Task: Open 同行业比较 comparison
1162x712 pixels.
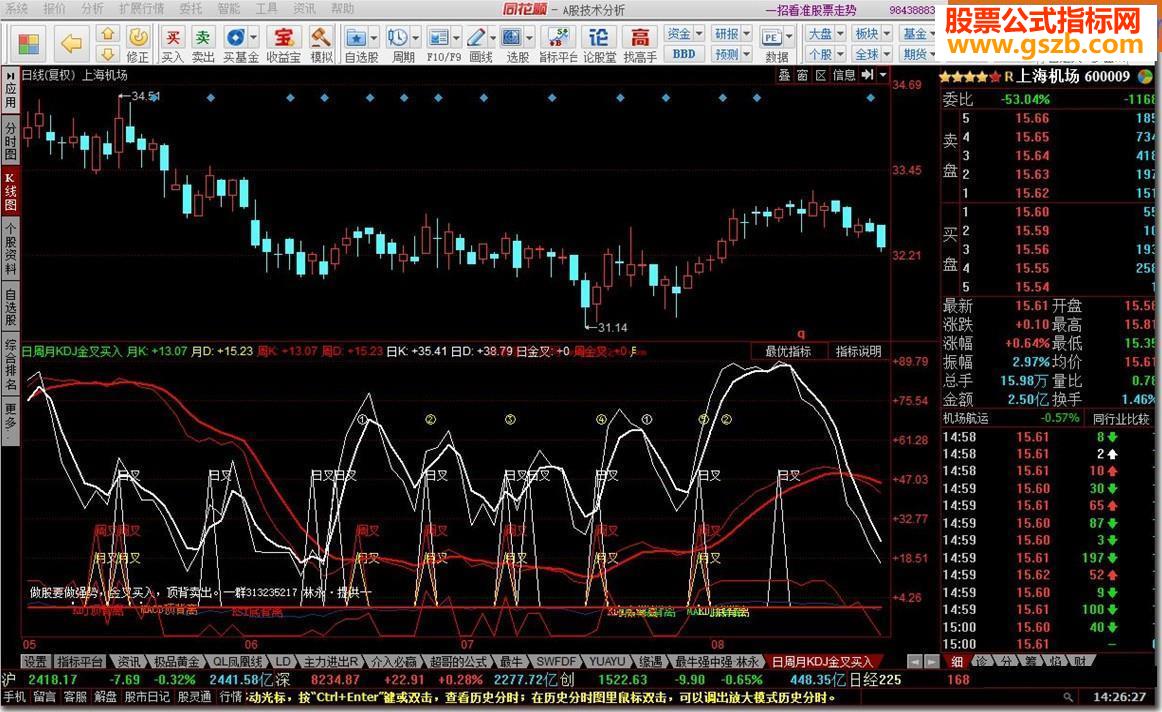Action: tap(1120, 419)
